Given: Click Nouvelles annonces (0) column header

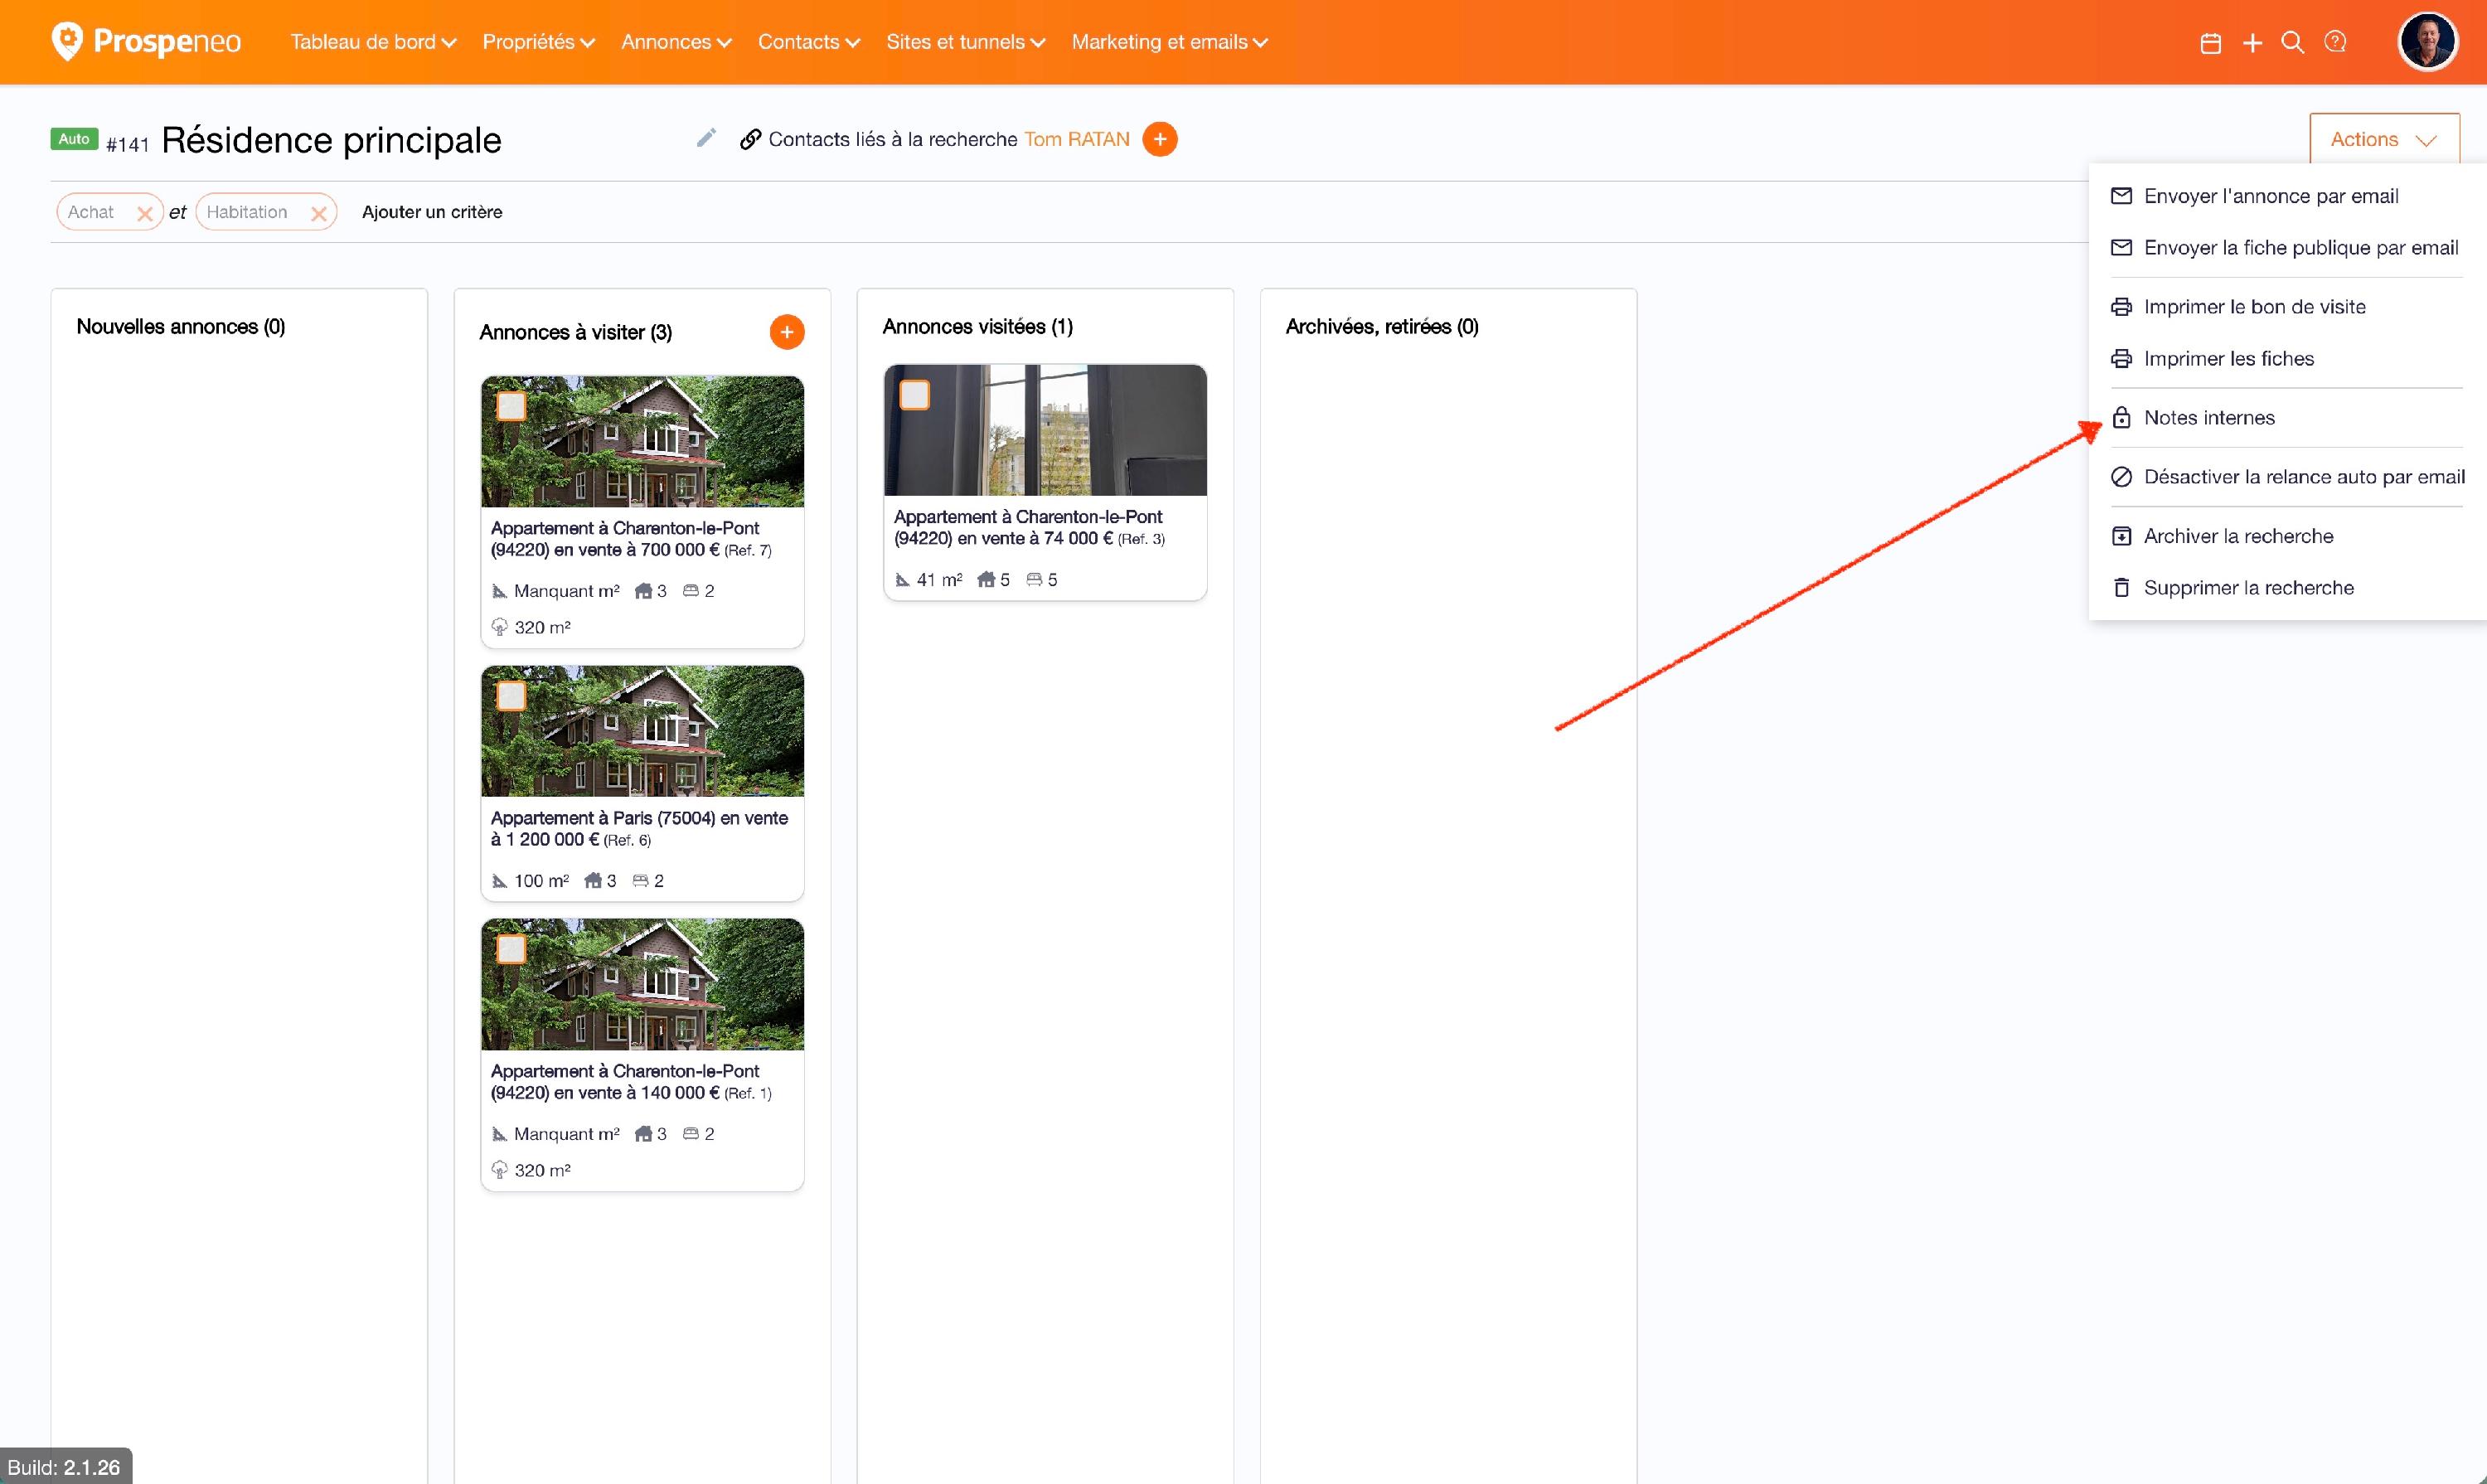Looking at the screenshot, I should click(181, 327).
